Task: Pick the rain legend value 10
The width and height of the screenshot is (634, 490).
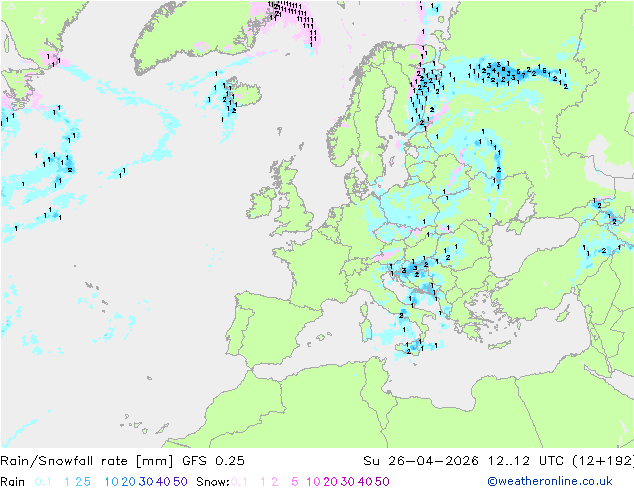Action: [x=112, y=482]
